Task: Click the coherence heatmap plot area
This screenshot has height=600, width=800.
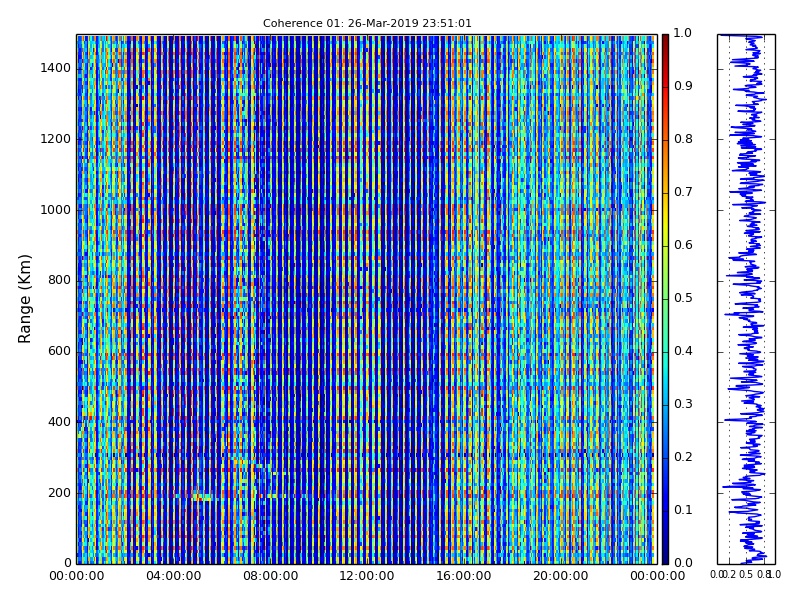Action: click(367, 299)
